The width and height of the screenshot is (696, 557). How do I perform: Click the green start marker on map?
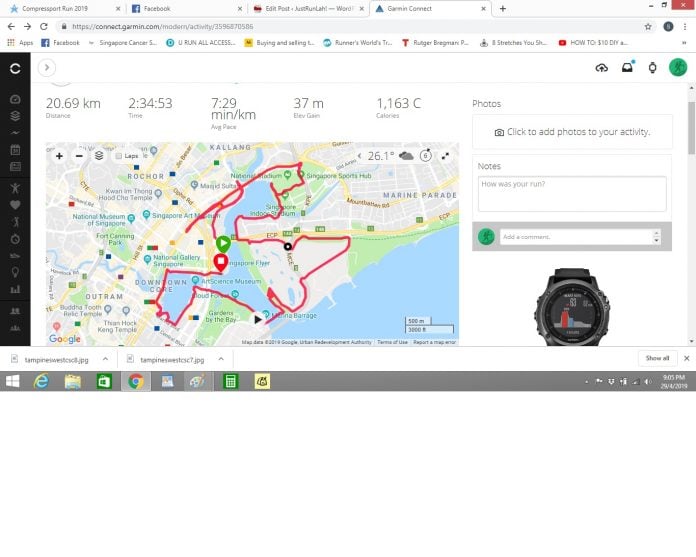point(223,244)
